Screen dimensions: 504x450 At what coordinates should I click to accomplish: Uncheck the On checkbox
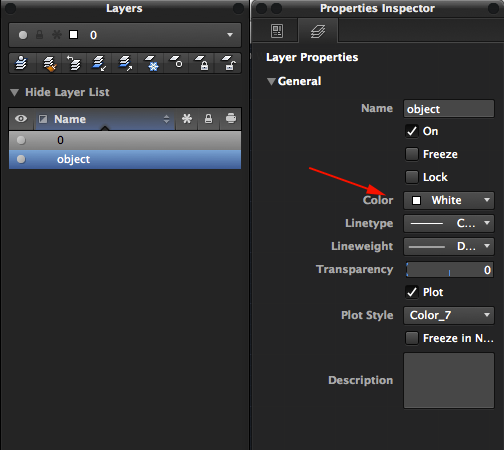click(x=412, y=131)
